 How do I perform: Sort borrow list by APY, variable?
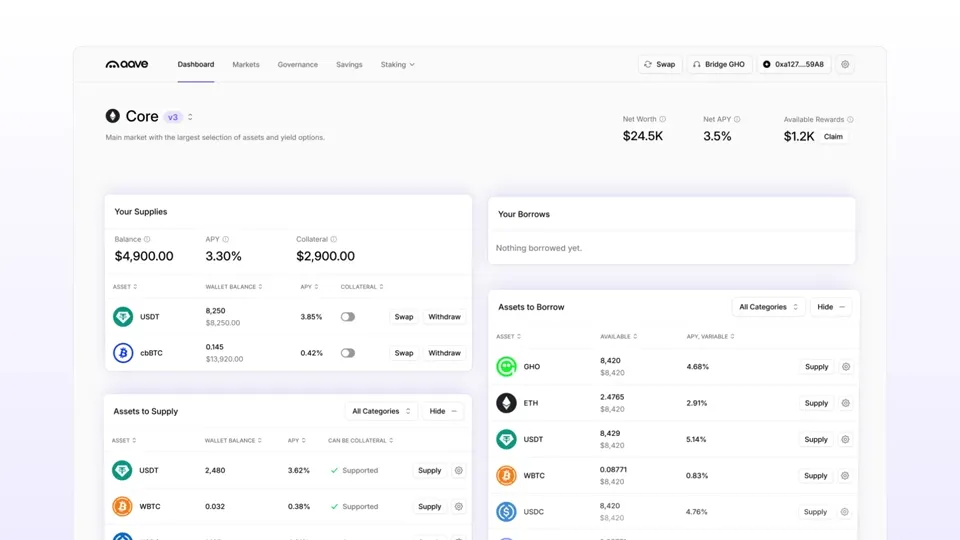click(710, 337)
